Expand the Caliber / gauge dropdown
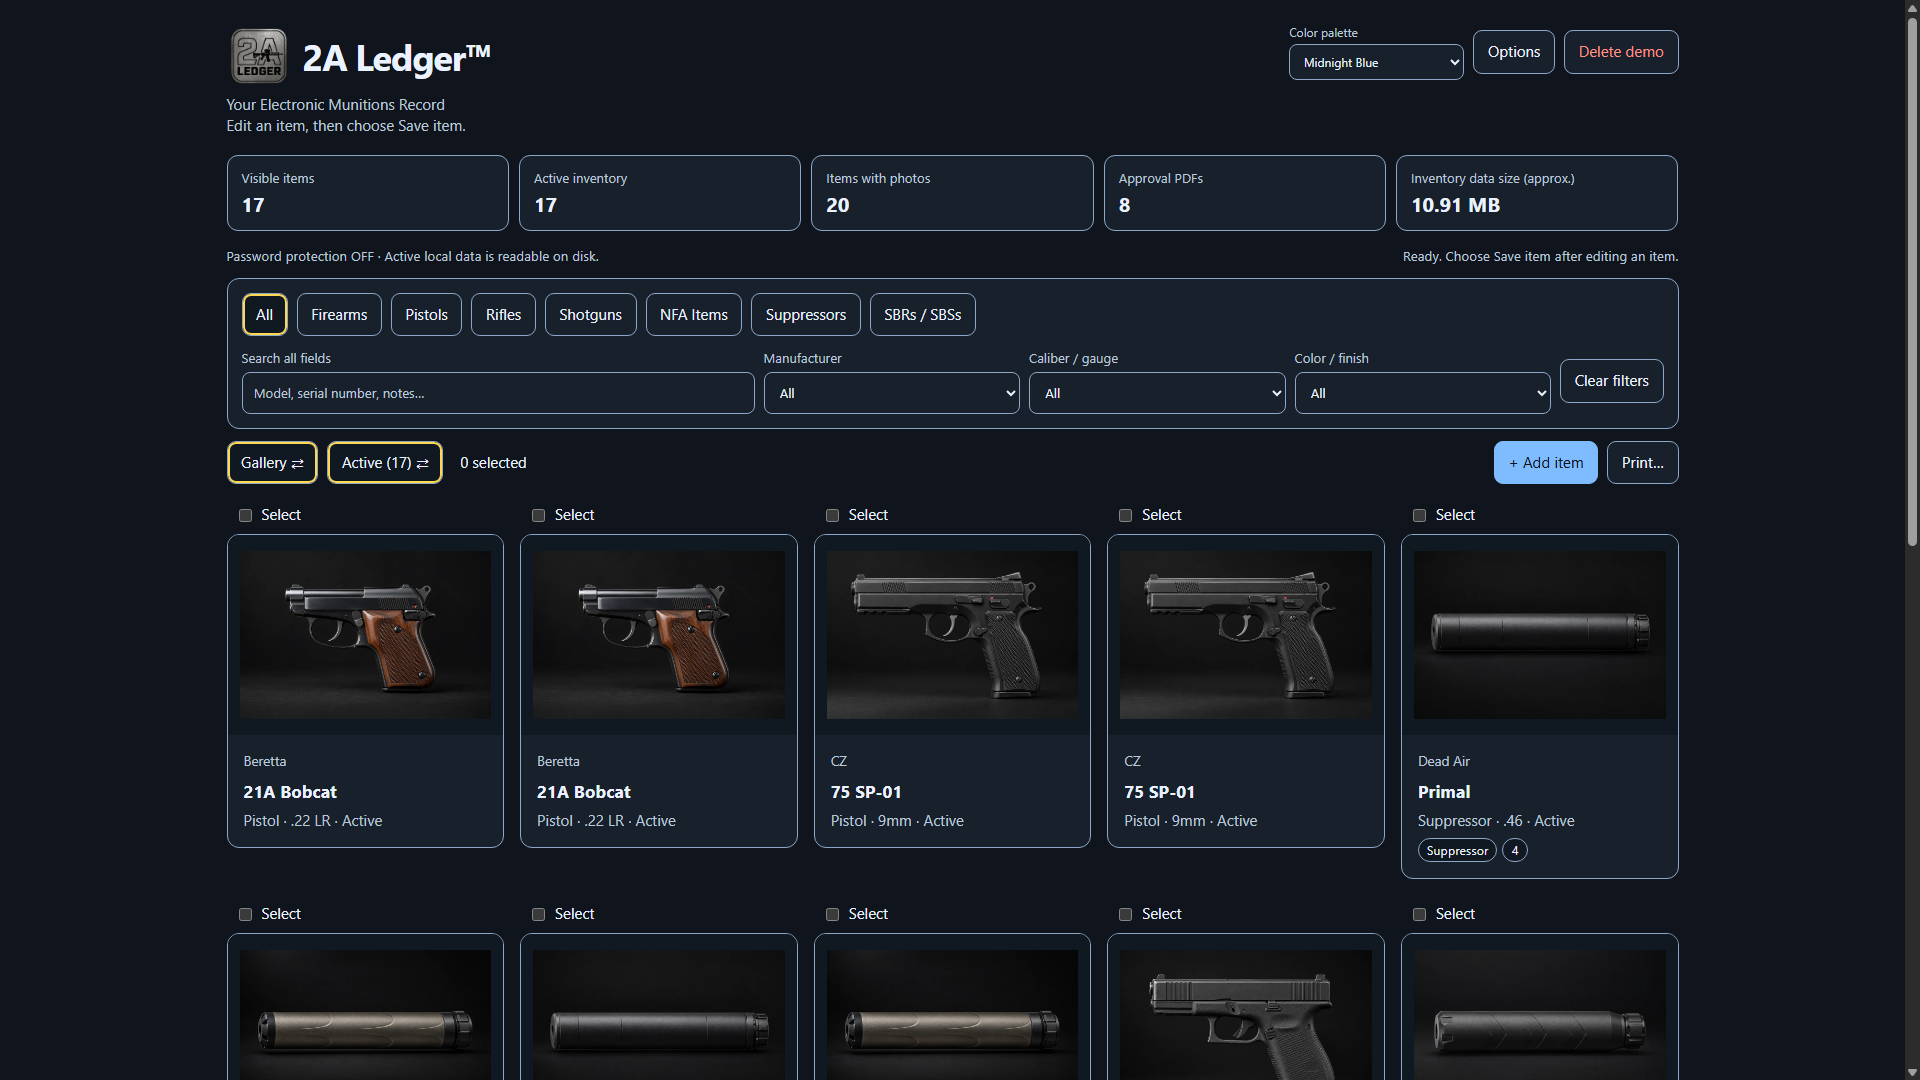The width and height of the screenshot is (1920, 1080). click(1157, 393)
